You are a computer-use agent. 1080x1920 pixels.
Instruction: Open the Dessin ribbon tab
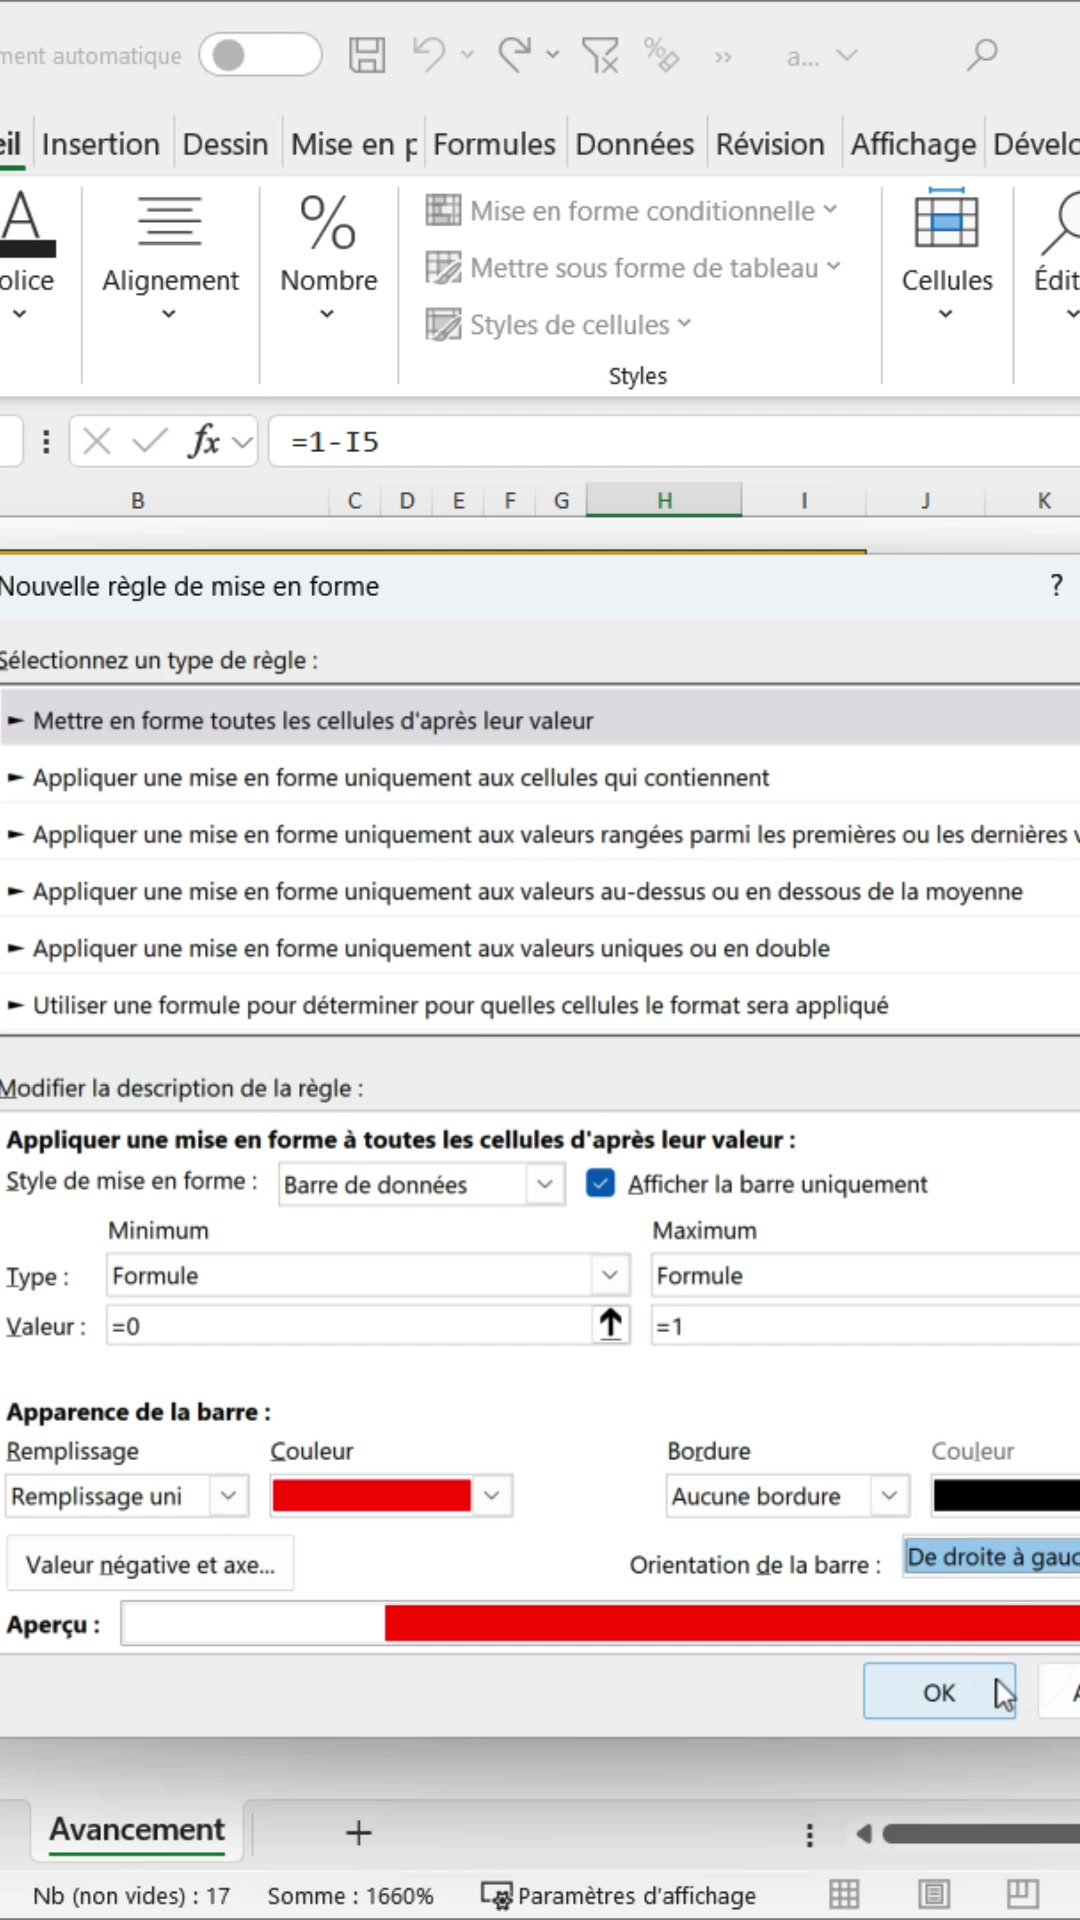225,144
